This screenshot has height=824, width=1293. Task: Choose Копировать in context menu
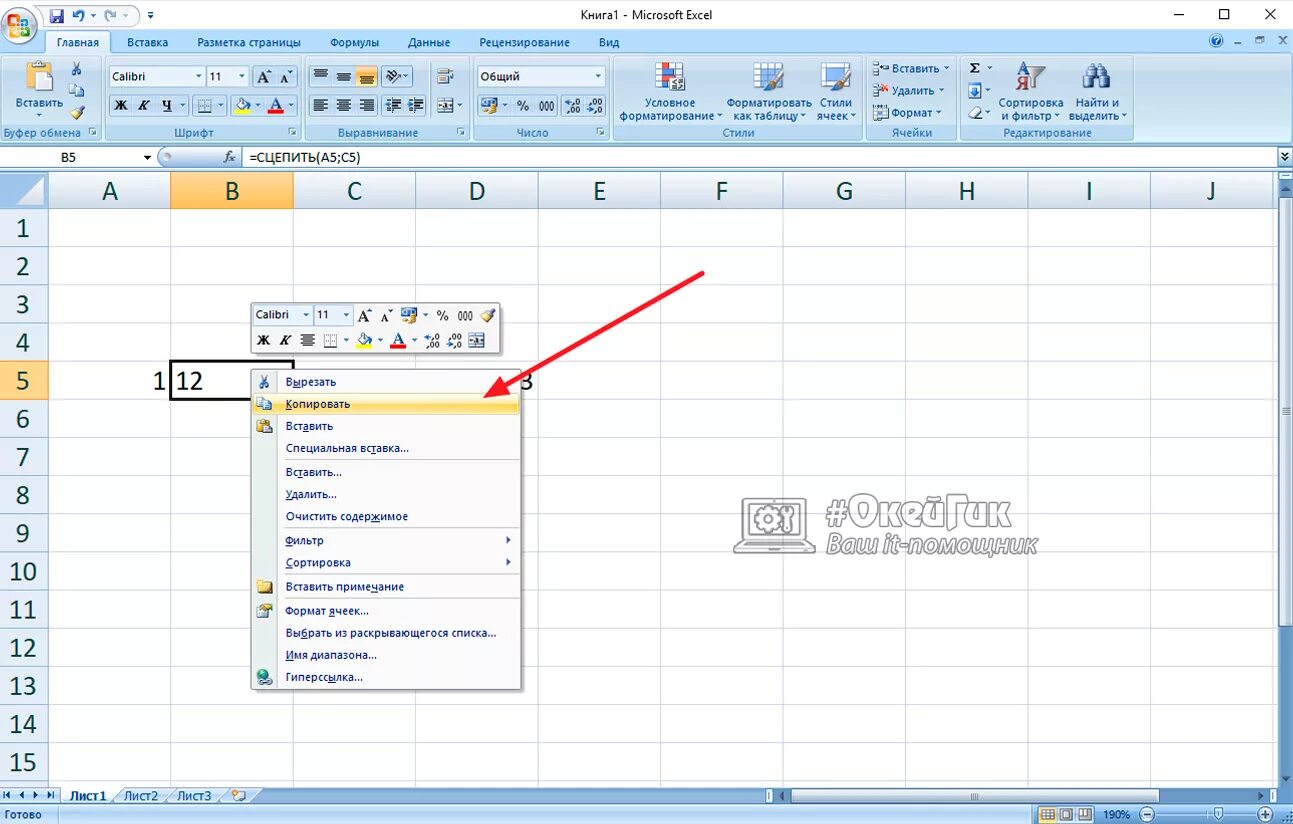tap(386, 404)
